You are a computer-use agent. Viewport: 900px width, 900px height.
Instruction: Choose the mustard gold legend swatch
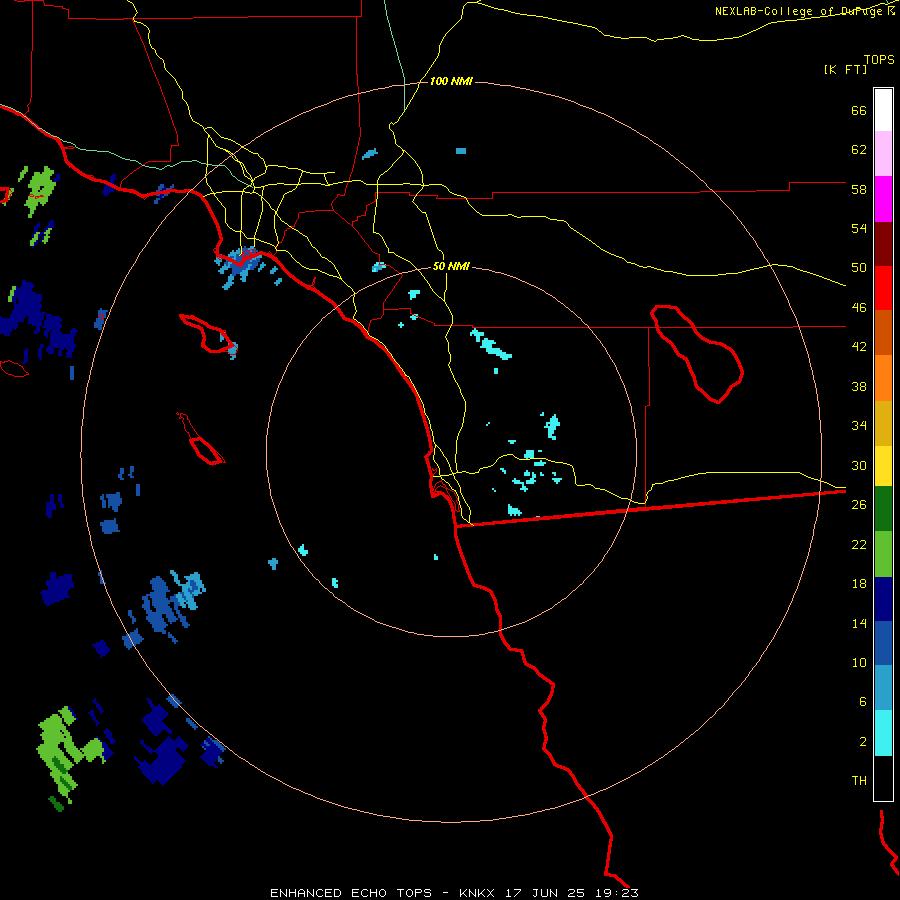(883, 423)
